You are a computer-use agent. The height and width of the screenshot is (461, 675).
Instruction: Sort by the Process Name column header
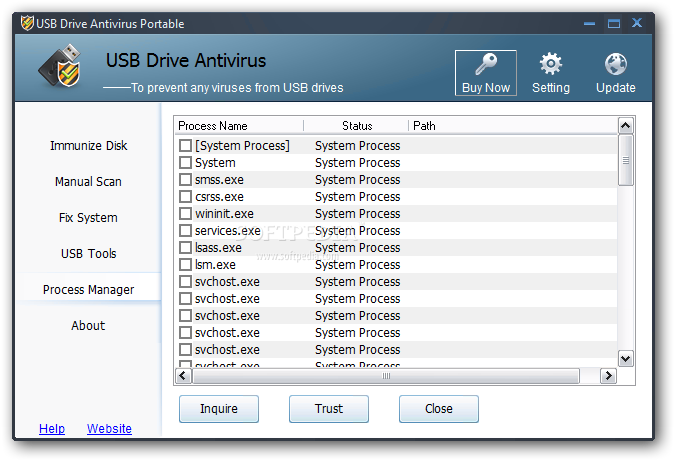tap(239, 126)
